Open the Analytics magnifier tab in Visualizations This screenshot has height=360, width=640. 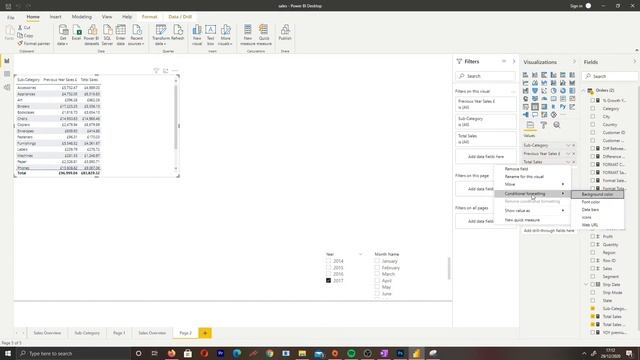pyautogui.click(x=556, y=125)
